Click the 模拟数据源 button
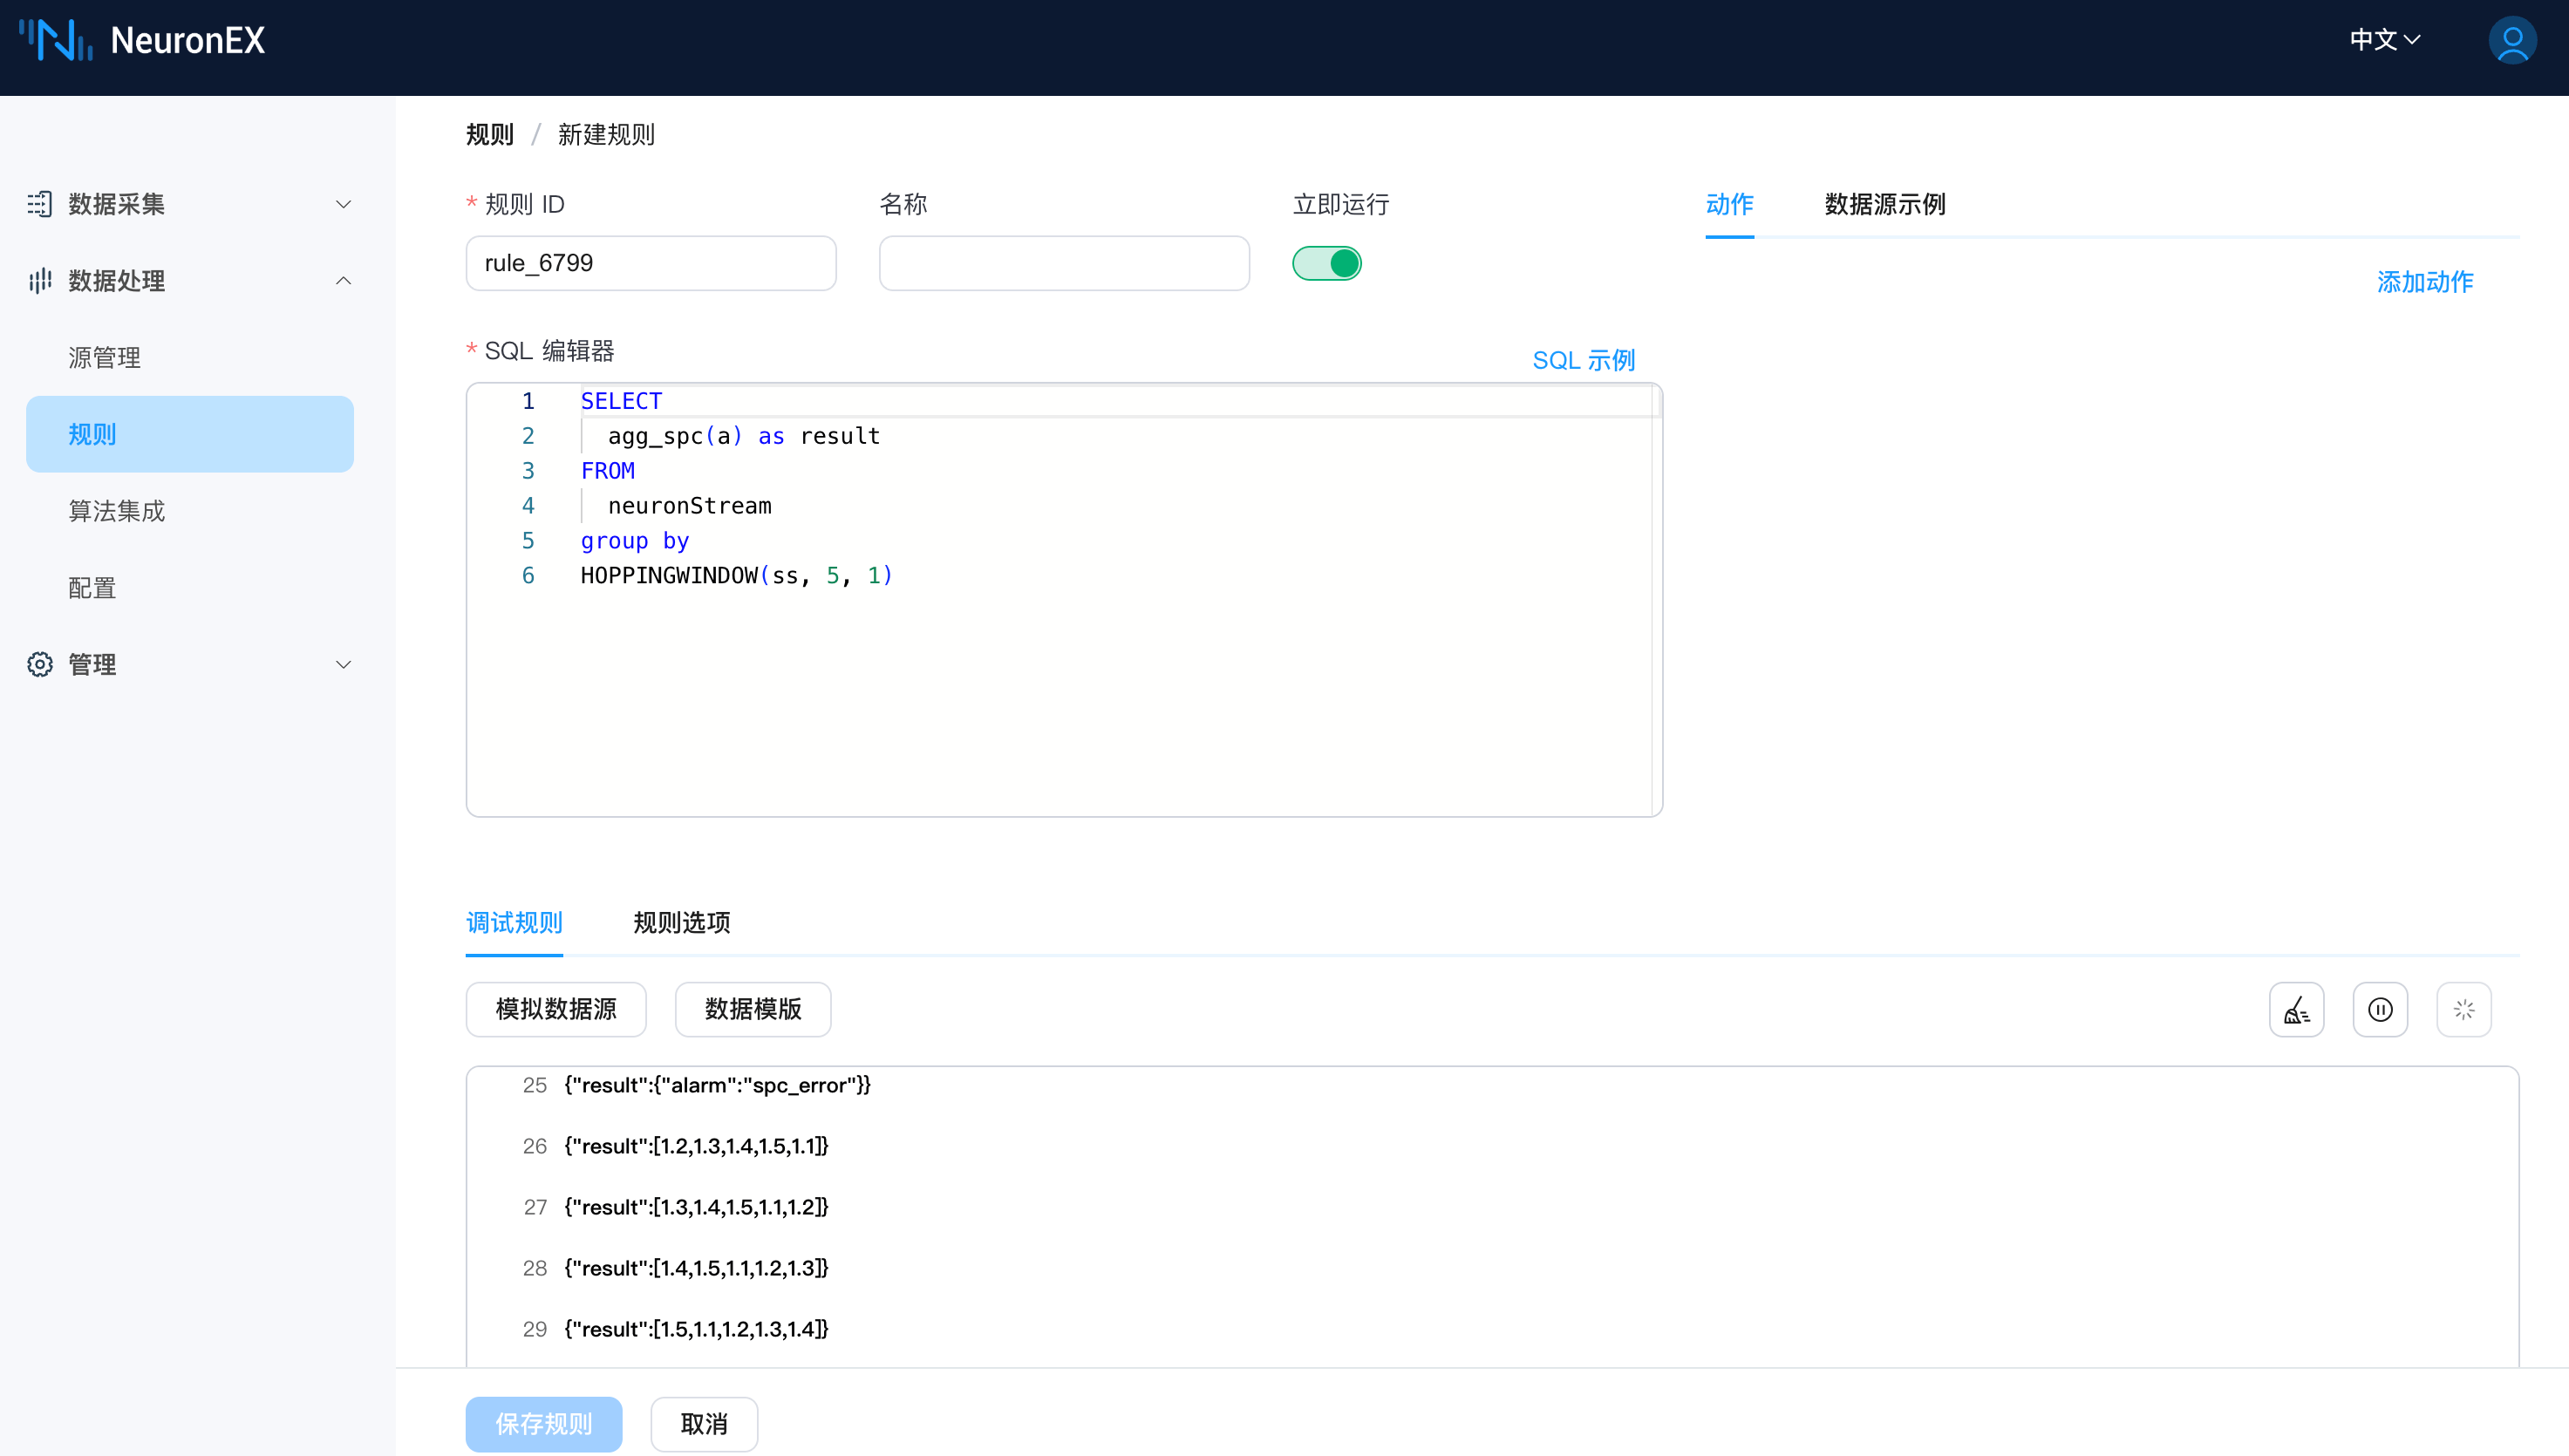This screenshot has height=1456, width=2569. tap(556, 1009)
